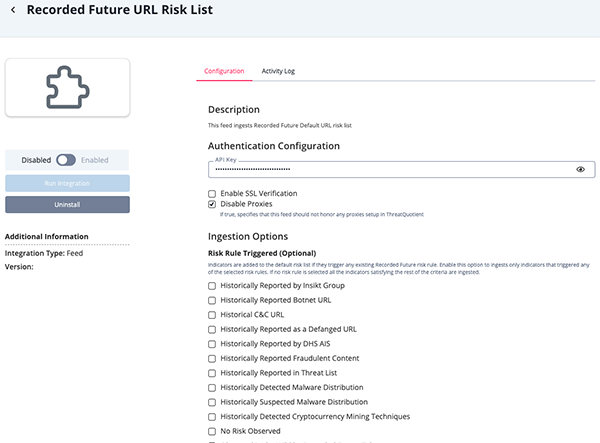This screenshot has height=443, width=600.
Task: Check Historically Detected Malware Distribution
Action: tap(212, 387)
